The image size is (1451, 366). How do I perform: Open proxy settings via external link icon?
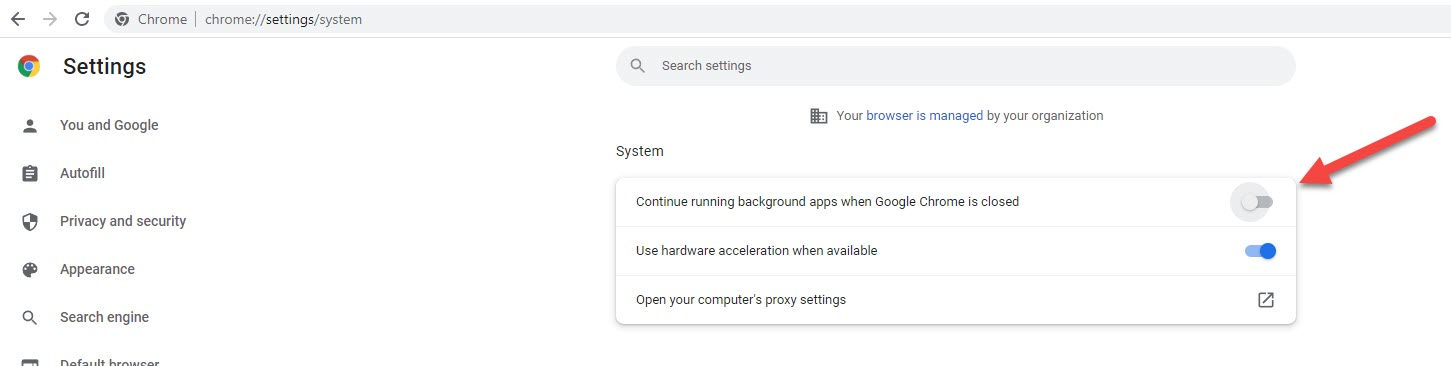coord(1266,300)
